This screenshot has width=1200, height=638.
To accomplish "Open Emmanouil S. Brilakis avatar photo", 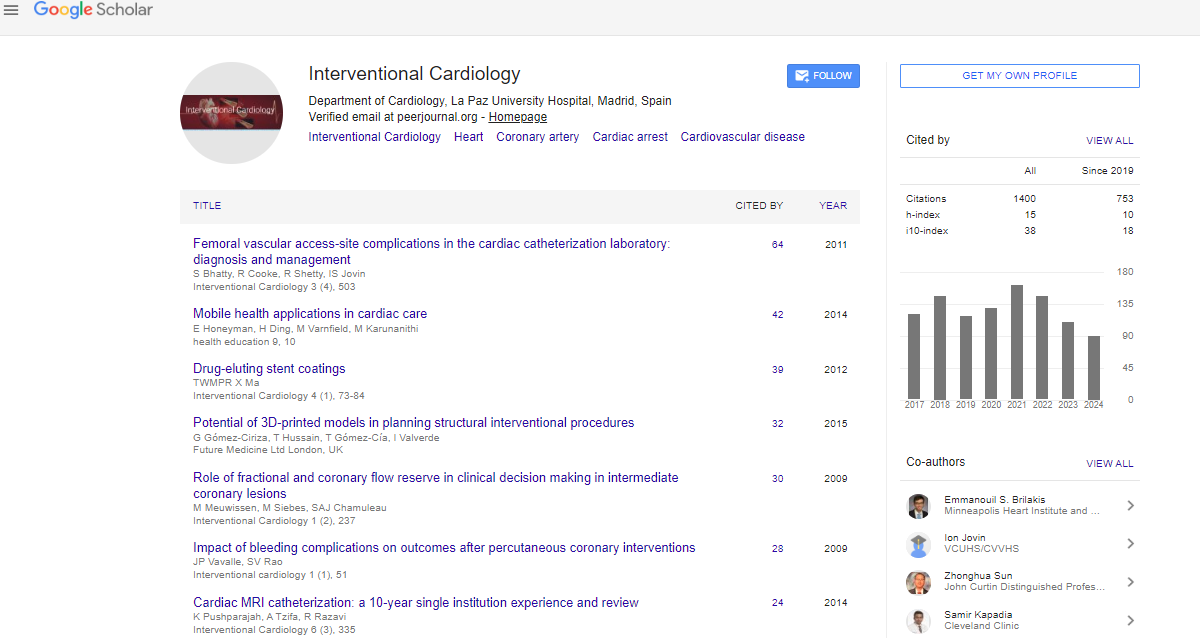I will point(918,506).
